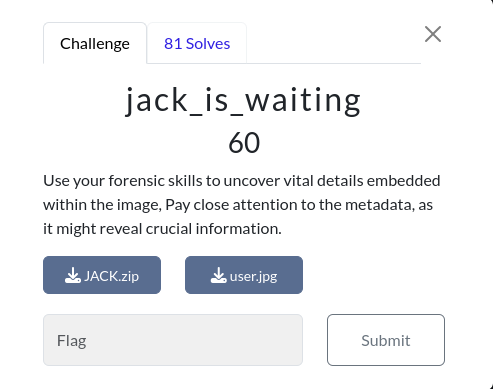Click the description line starting 'Use your forensic'
The height and width of the screenshot is (389, 493).
coord(242,181)
